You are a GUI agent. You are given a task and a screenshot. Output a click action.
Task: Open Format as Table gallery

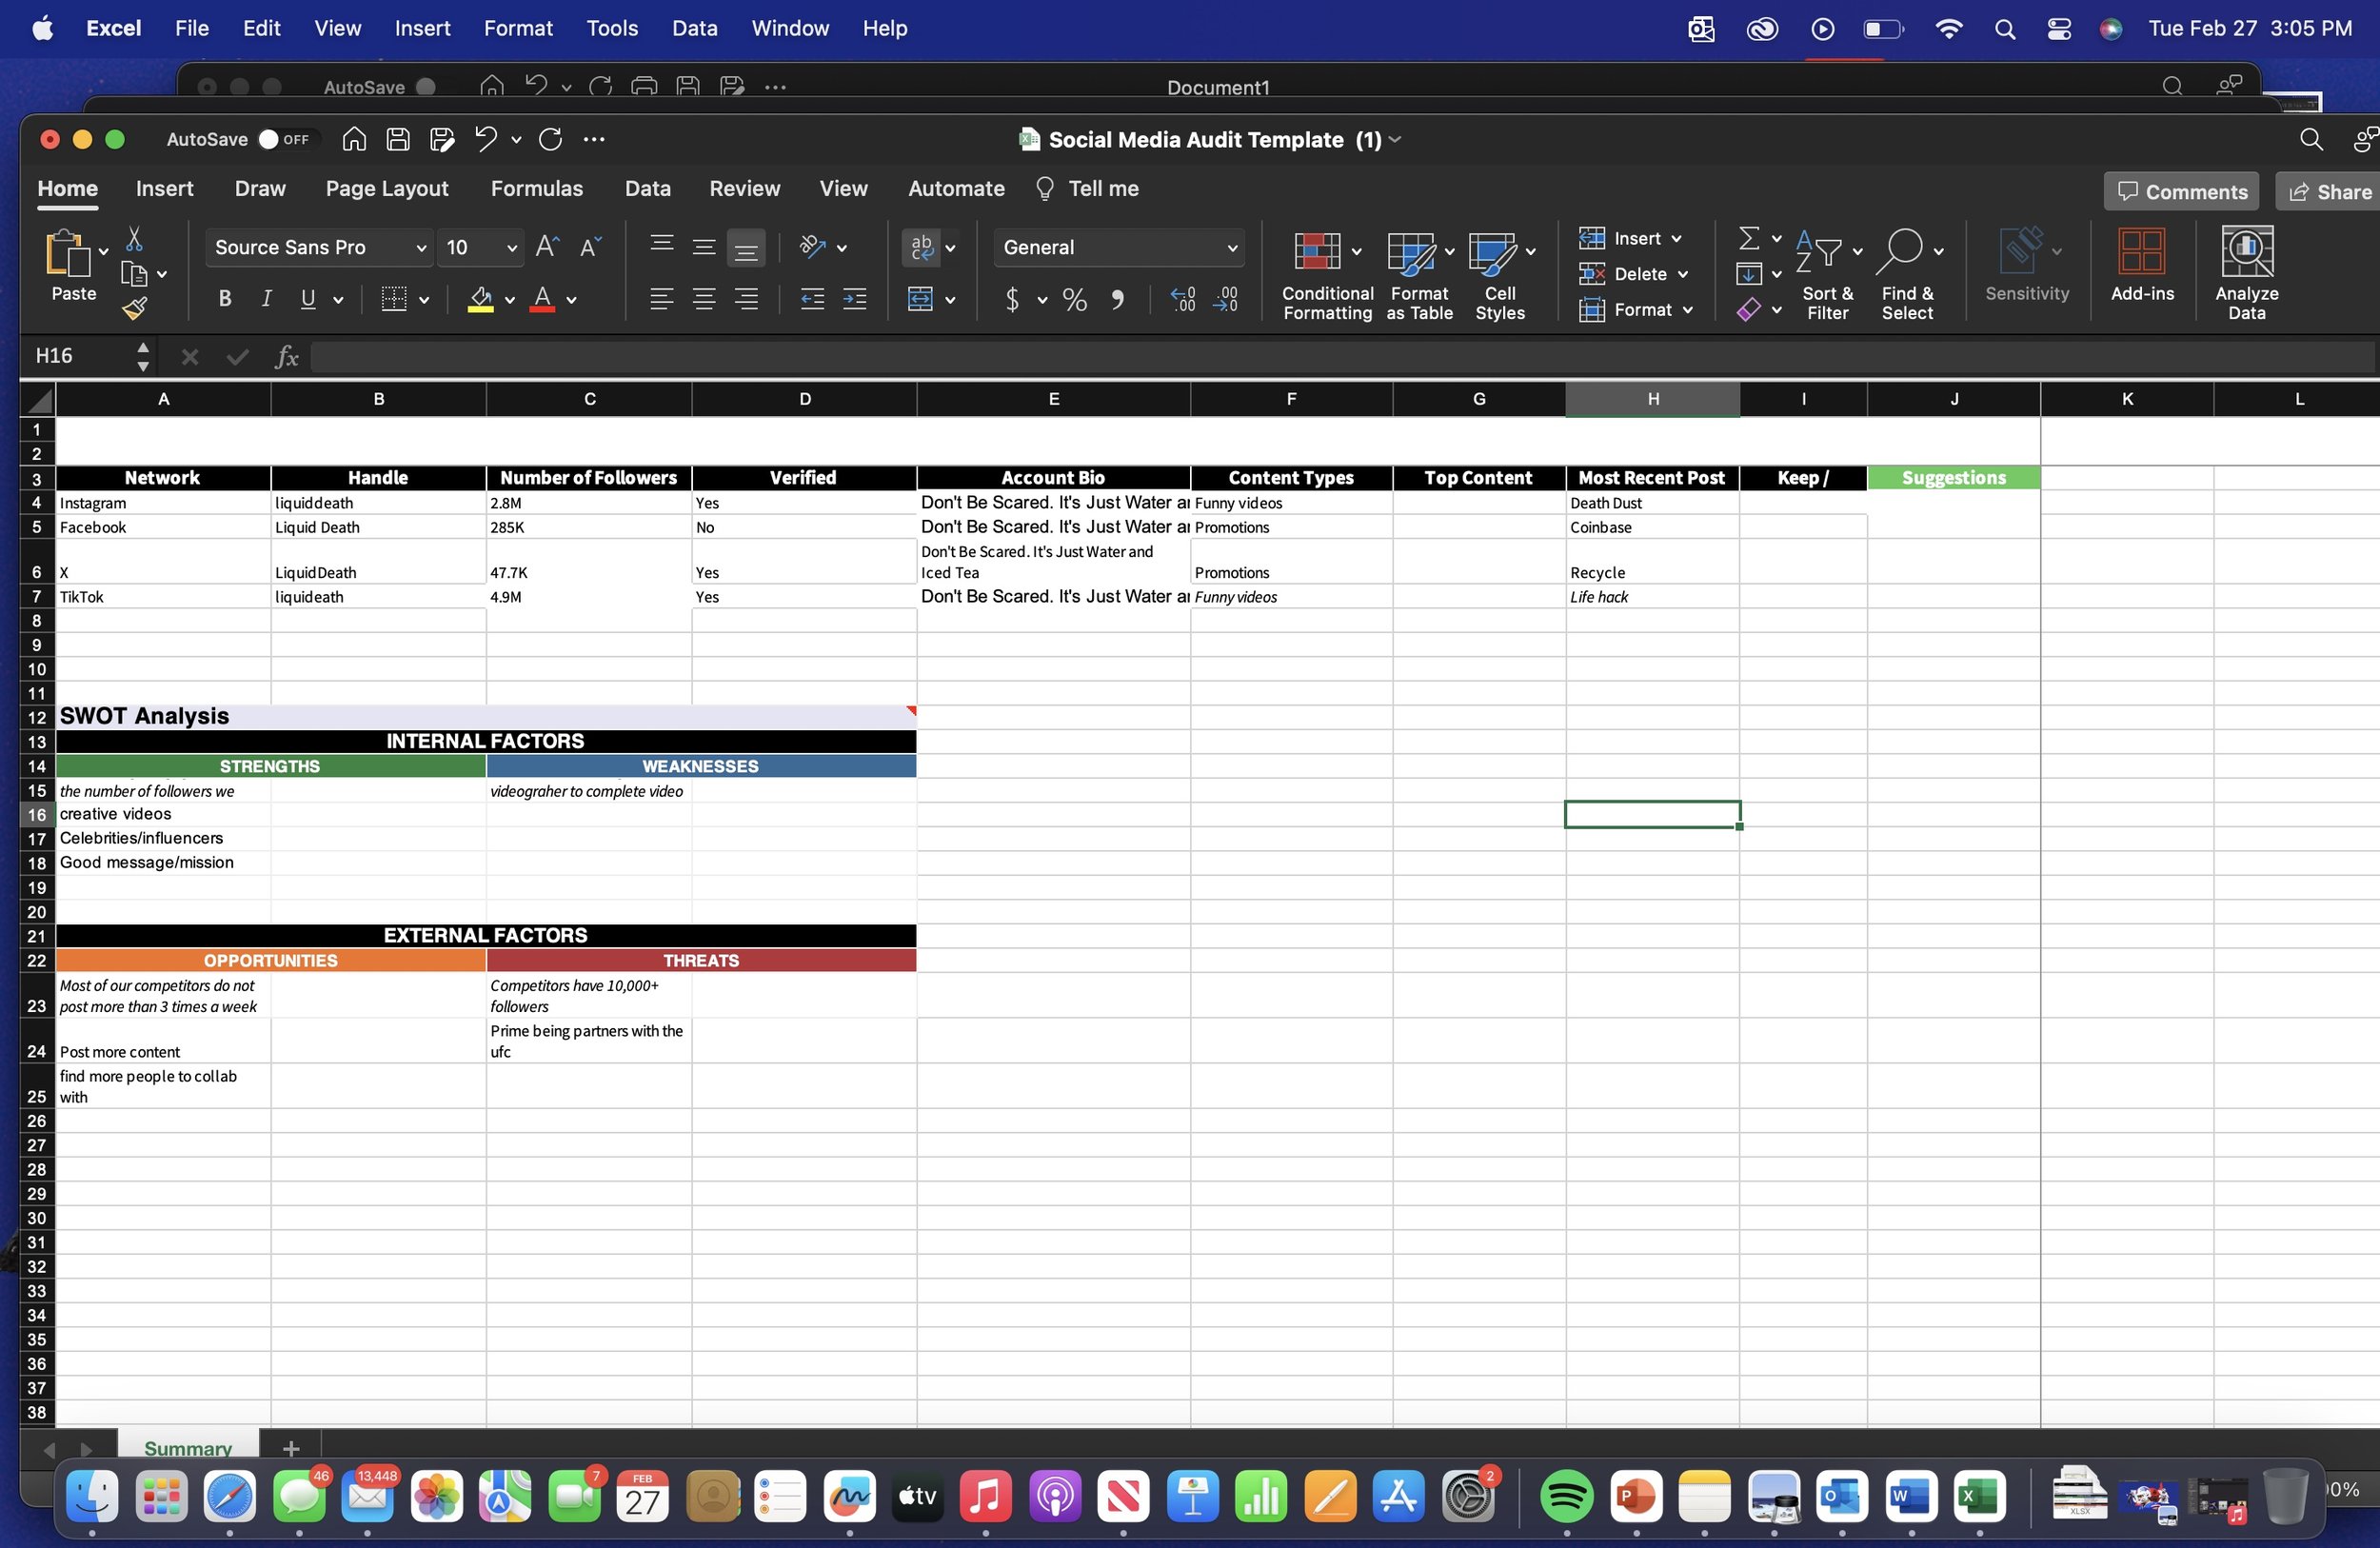1419,273
